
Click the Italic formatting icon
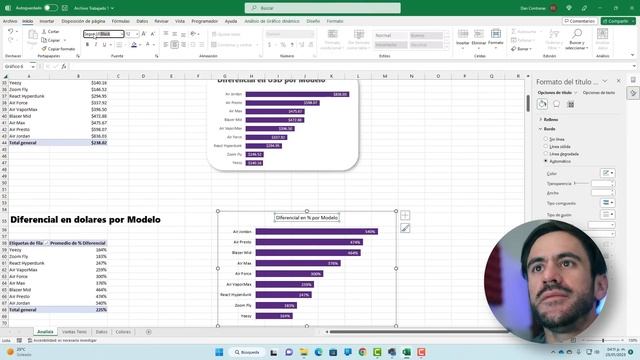click(x=96, y=44)
